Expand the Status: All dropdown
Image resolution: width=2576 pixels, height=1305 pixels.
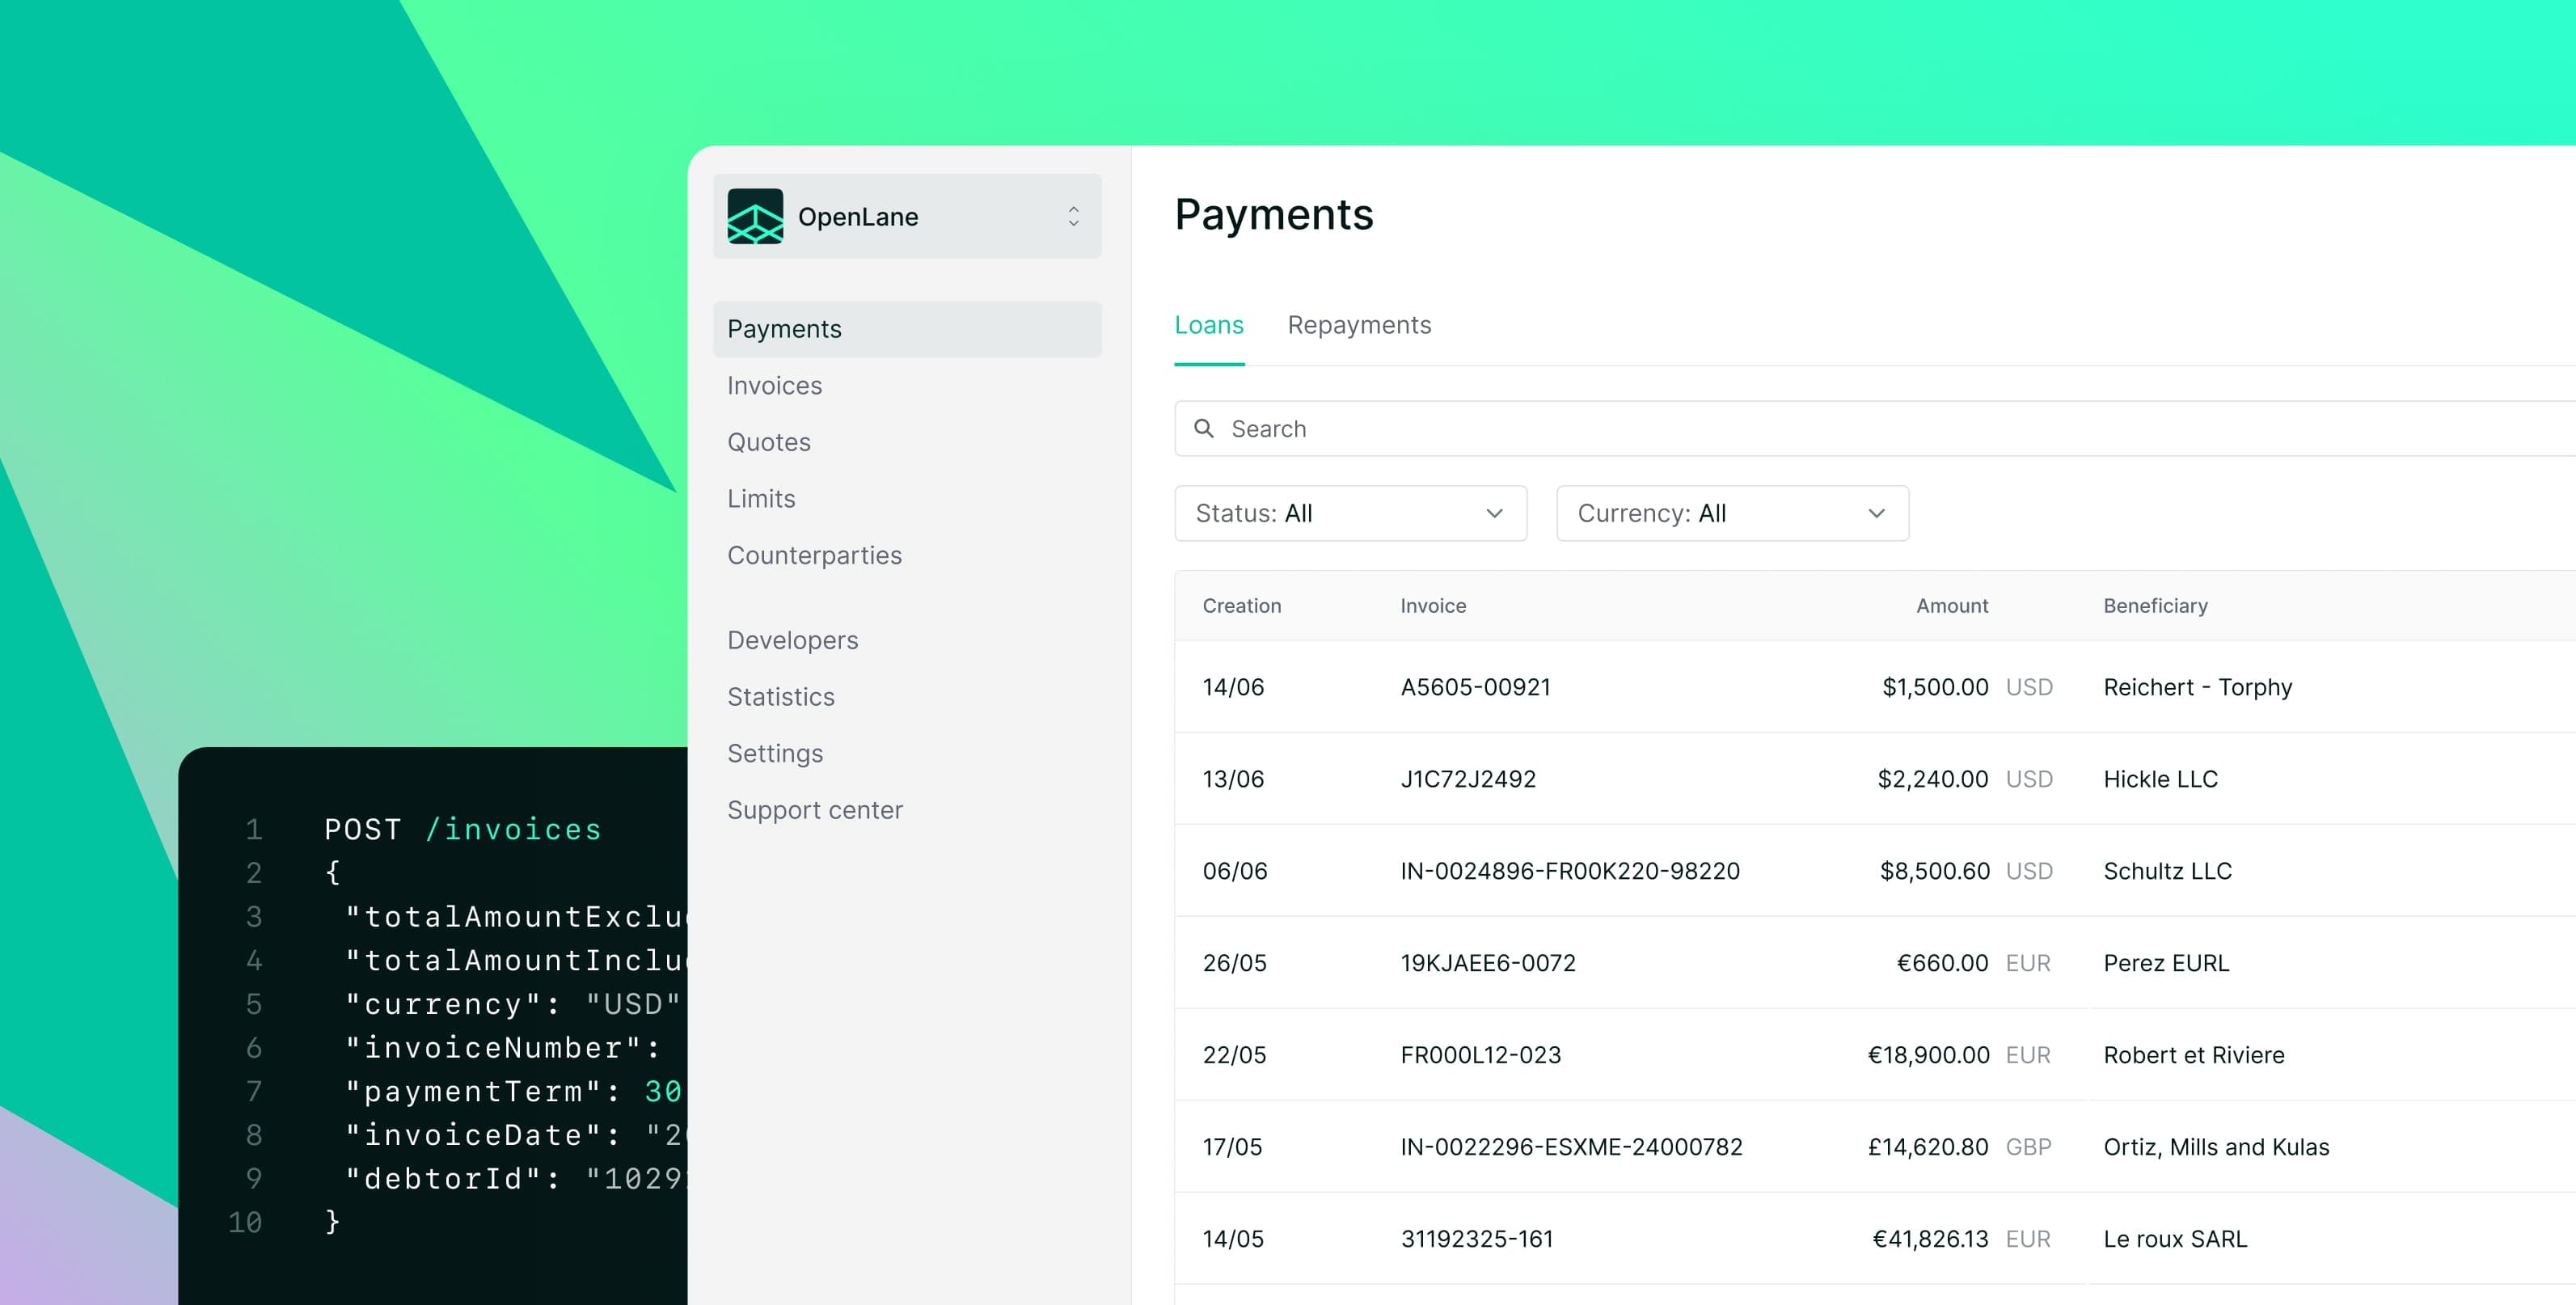[1349, 513]
